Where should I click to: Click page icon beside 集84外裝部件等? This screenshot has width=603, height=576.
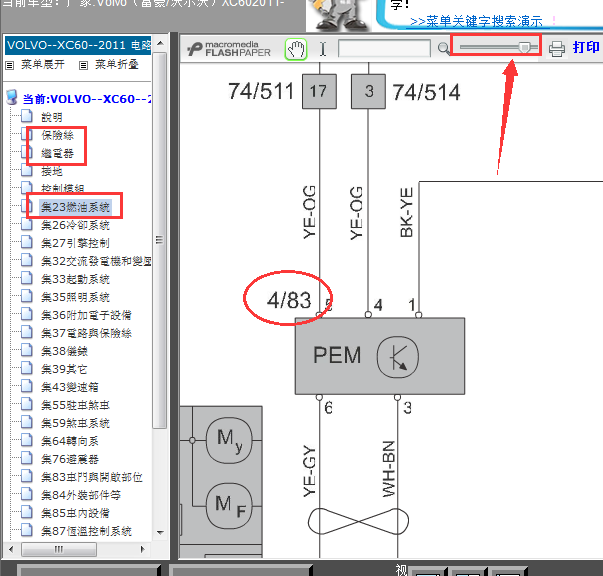tap(27, 494)
